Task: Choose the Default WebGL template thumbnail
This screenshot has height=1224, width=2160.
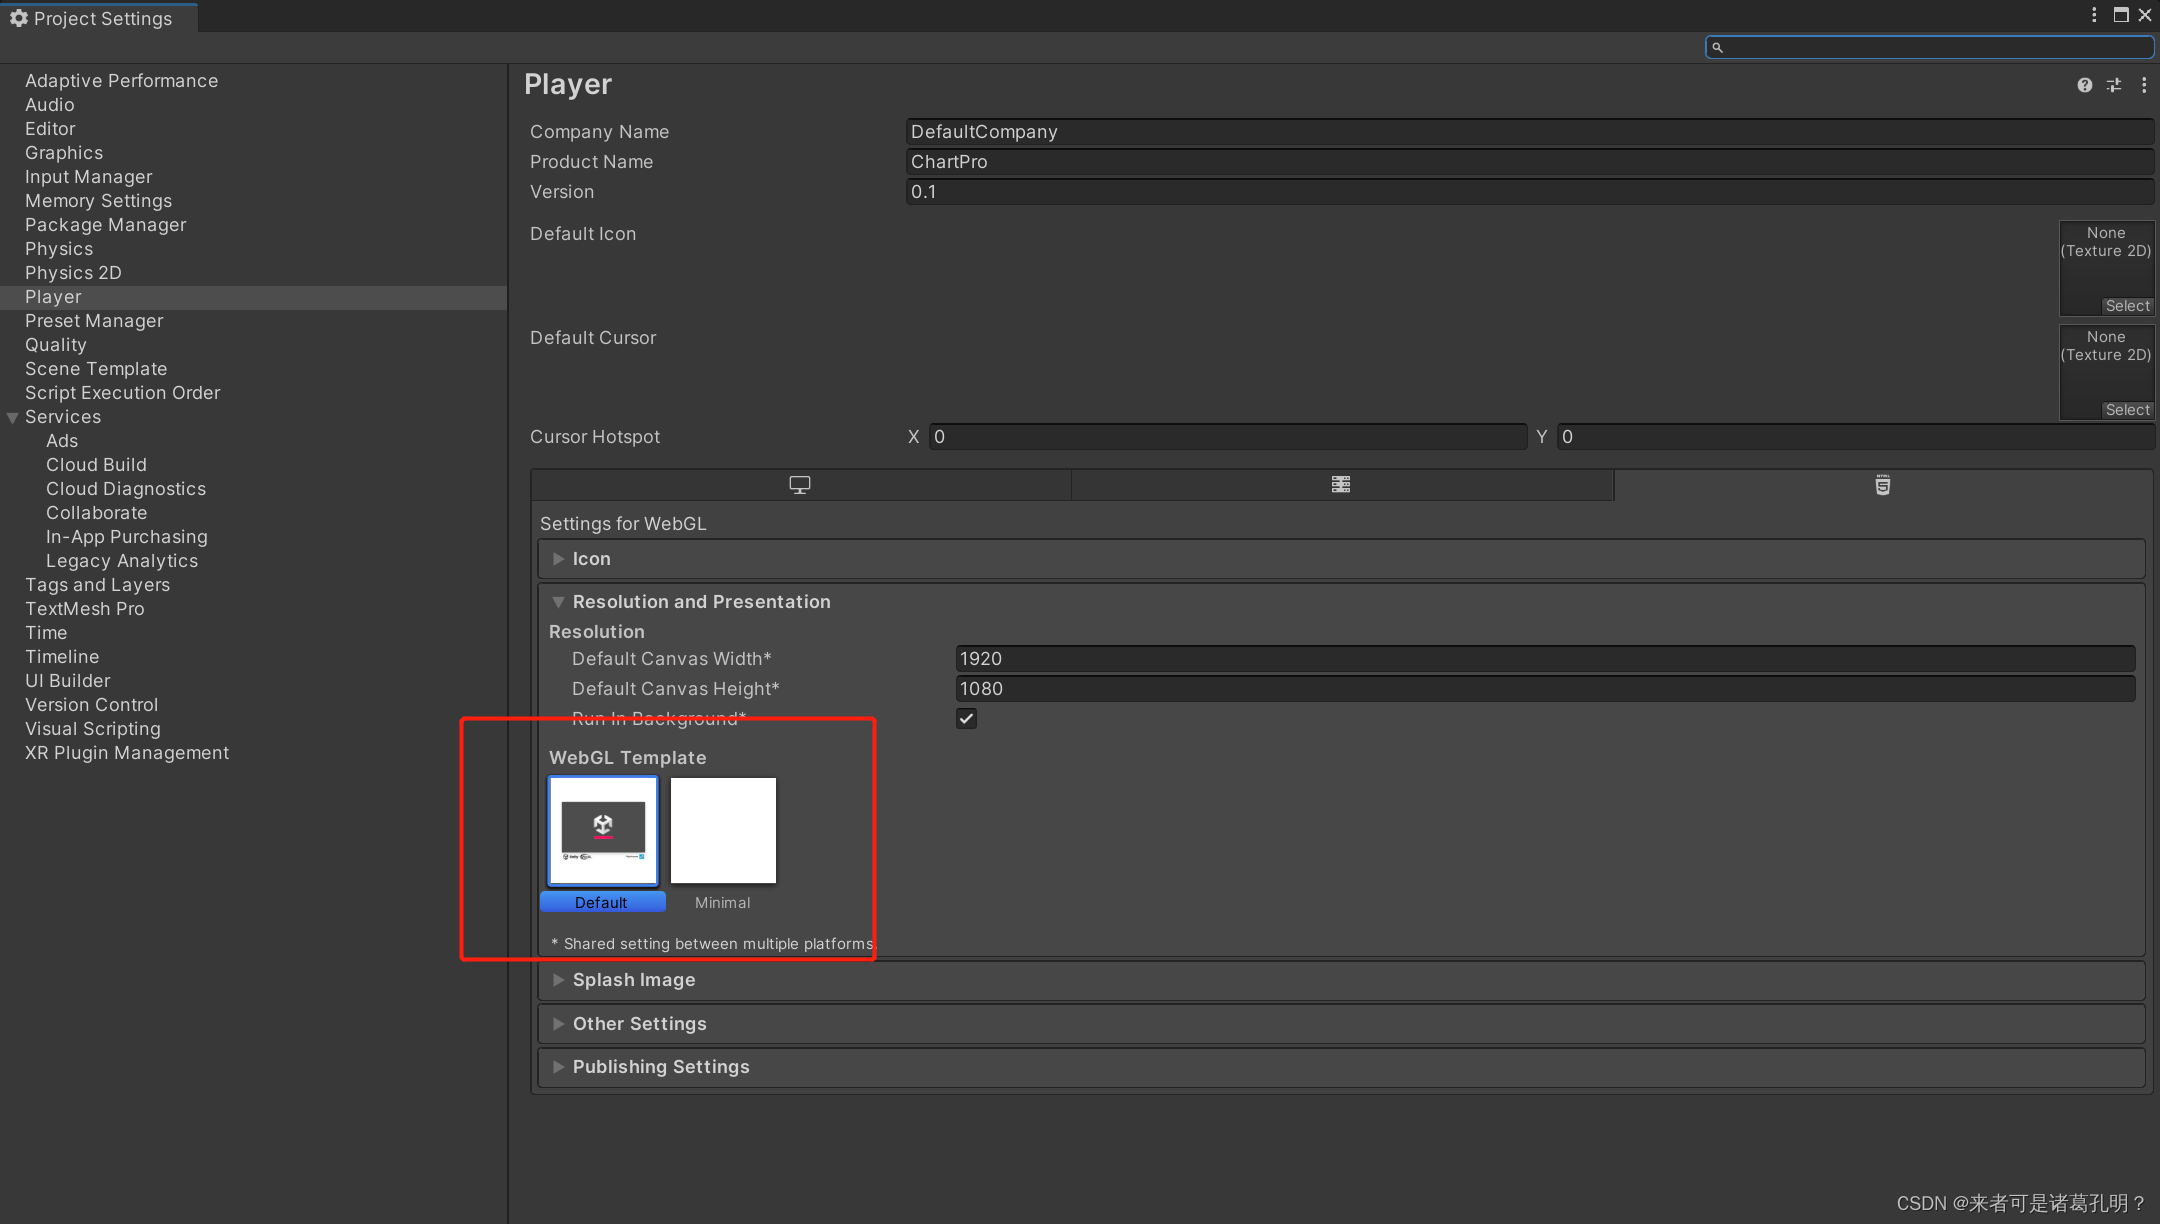Action: pos(603,831)
